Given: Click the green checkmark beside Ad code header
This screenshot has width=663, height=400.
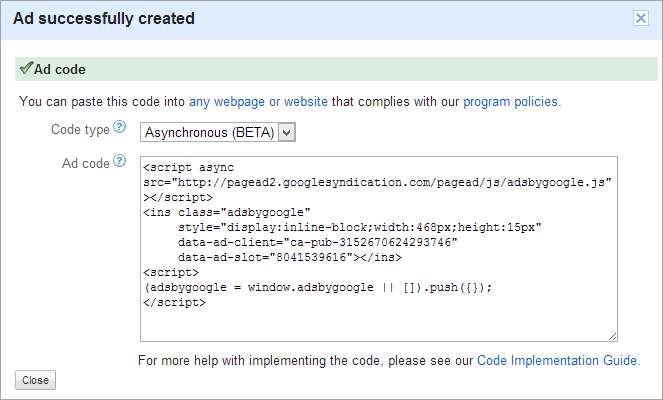Looking at the screenshot, I should click(26, 68).
